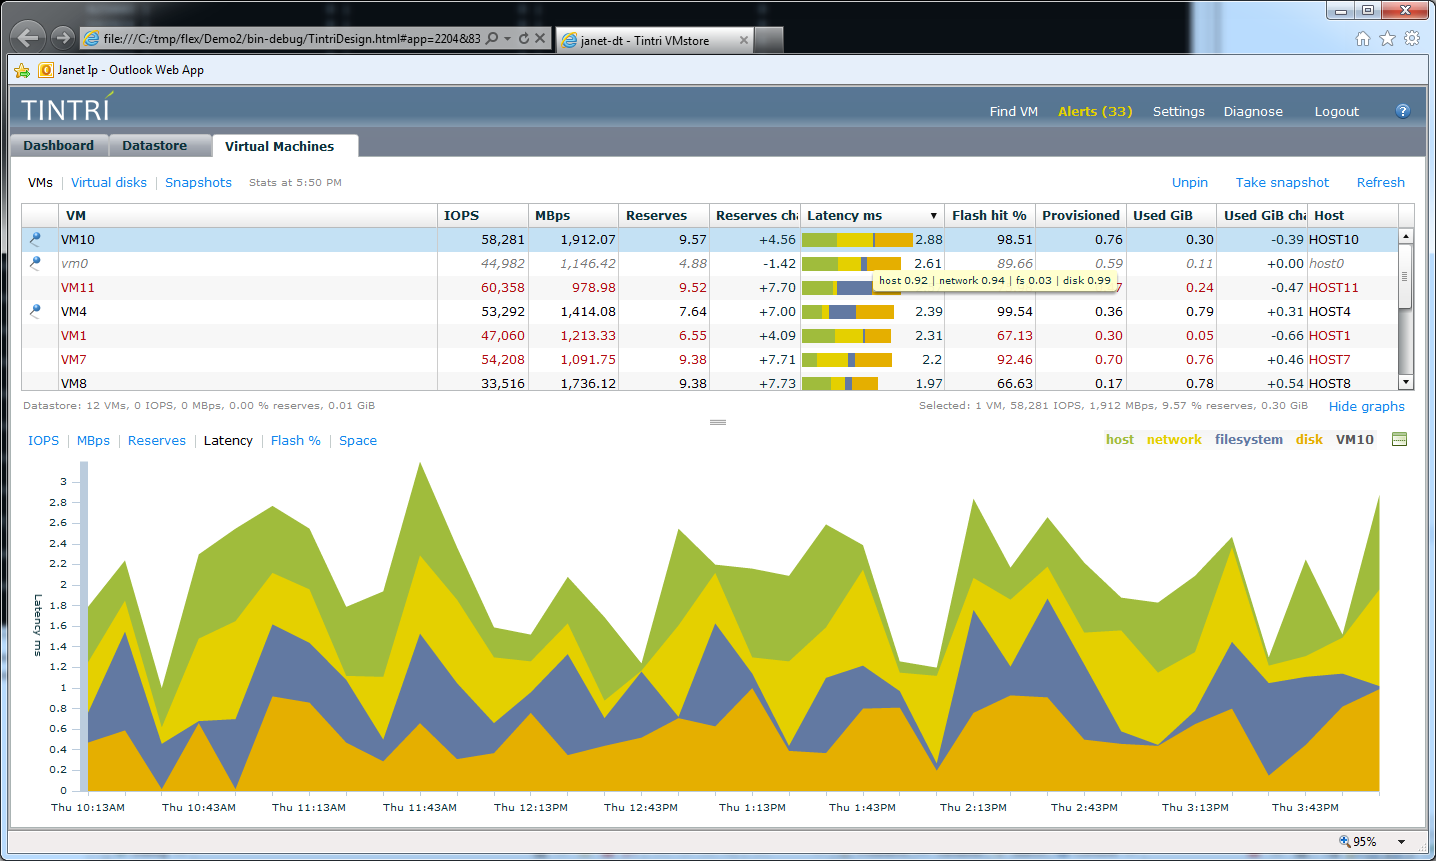
Task: Select the VM7 row name
Action: (74, 359)
